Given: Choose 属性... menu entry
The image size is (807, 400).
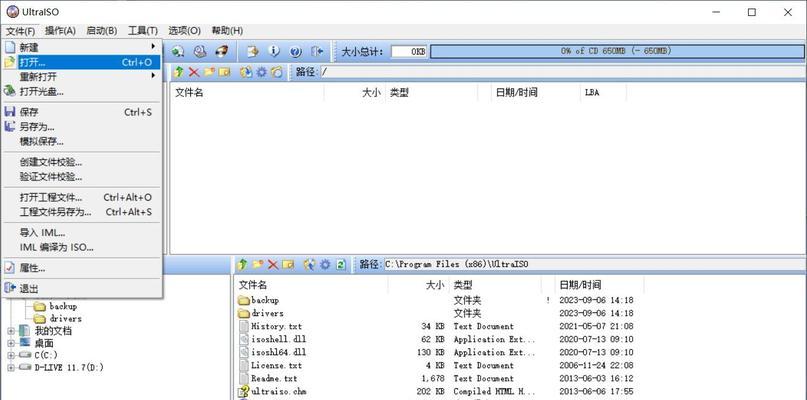Looking at the screenshot, I should pyautogui.click(x=82, y=268).
